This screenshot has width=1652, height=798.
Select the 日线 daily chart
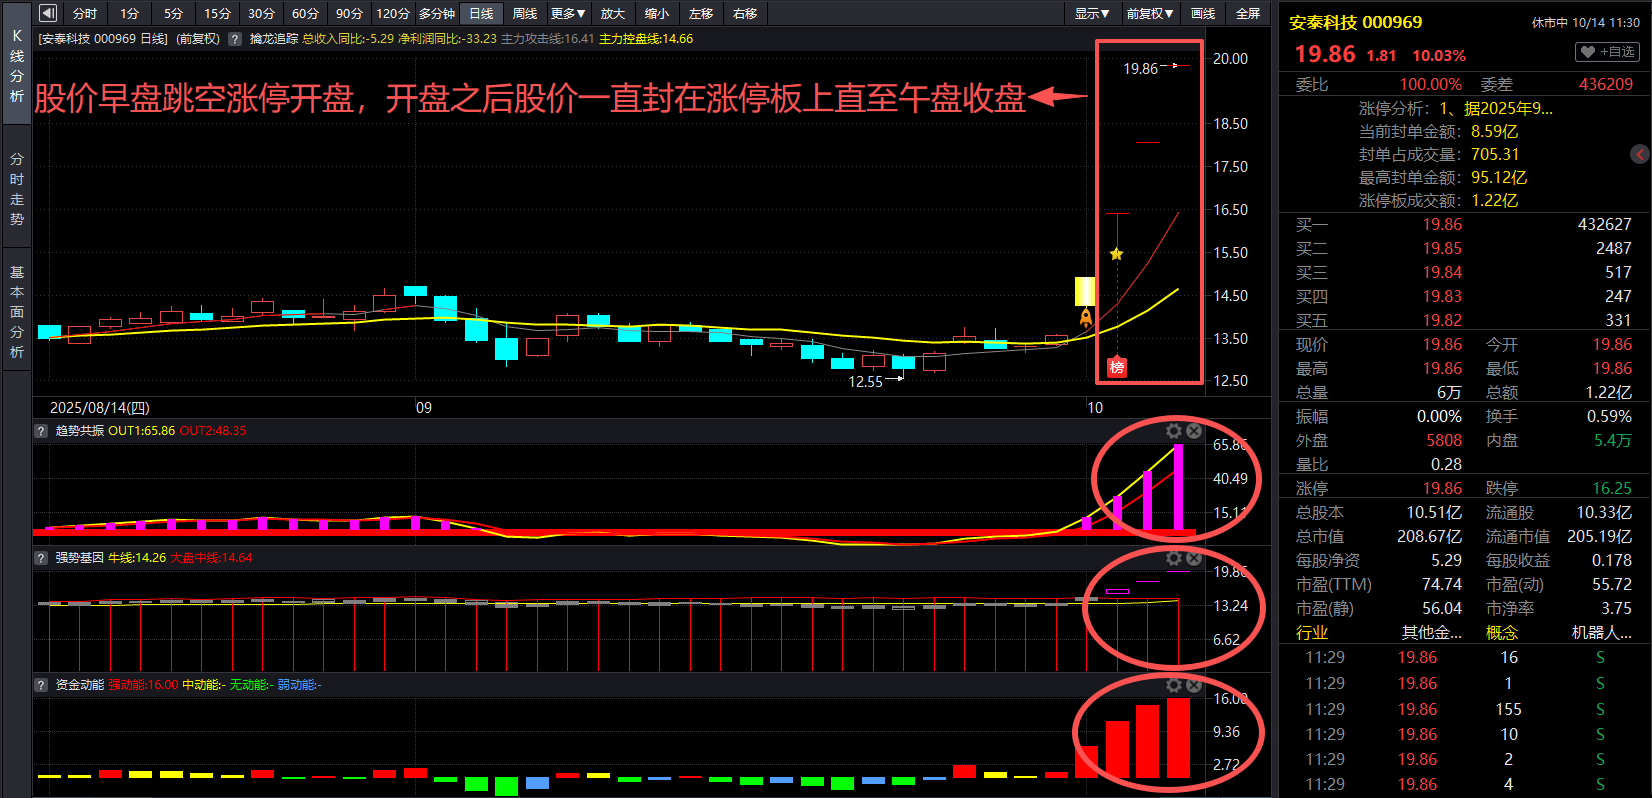tap(481, 13)
